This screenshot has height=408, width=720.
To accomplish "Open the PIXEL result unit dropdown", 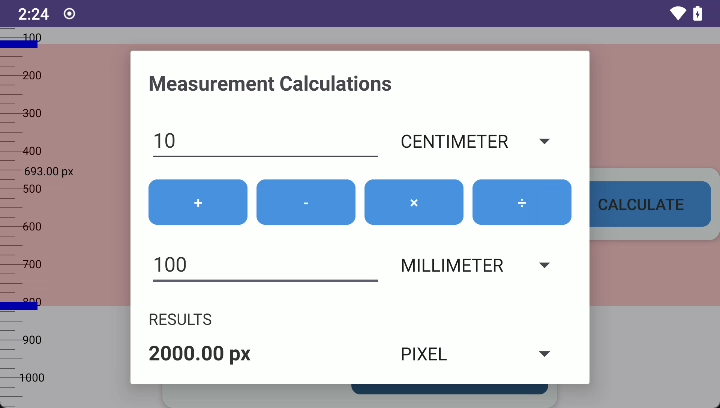I will (475, 354).
